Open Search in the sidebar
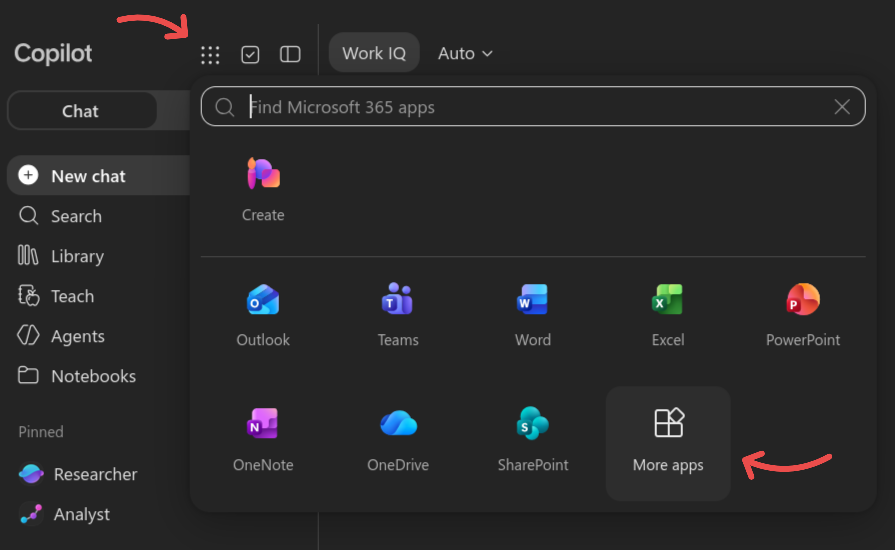The height and width of the screenshot is (550, 895). (x=60, y=216)
